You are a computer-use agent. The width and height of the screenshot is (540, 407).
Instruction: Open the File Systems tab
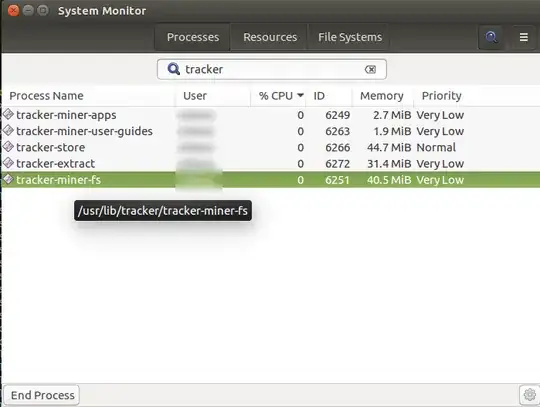point(350,37)
